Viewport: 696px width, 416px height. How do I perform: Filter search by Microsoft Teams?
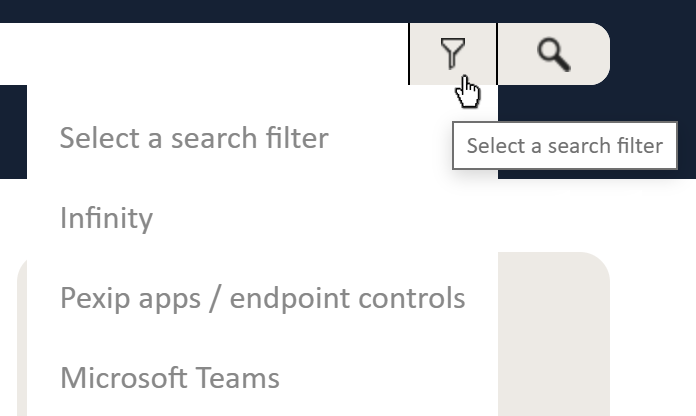point(170,378)
